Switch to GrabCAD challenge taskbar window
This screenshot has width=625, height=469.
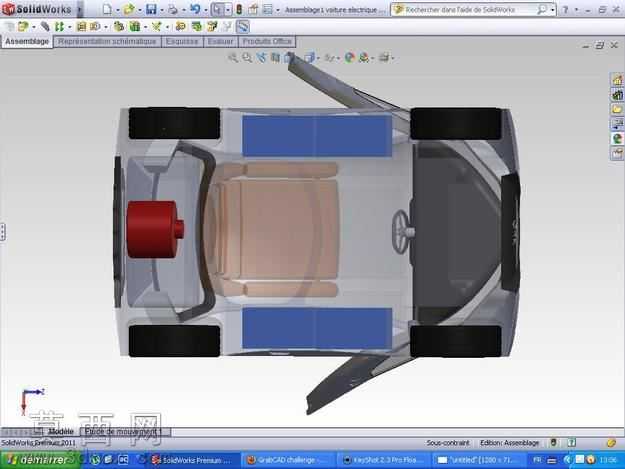pos(289,460)
